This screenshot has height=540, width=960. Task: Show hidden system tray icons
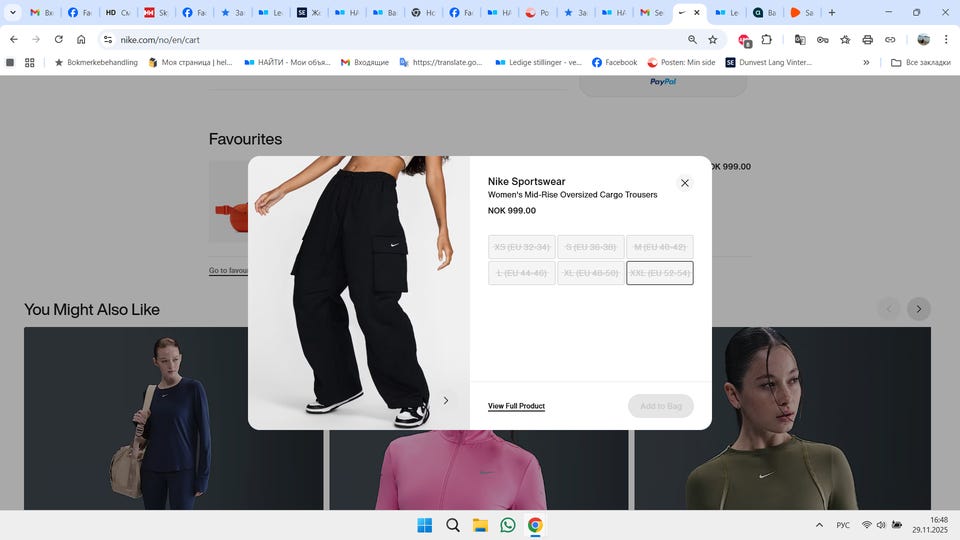(x=819, y=525)
